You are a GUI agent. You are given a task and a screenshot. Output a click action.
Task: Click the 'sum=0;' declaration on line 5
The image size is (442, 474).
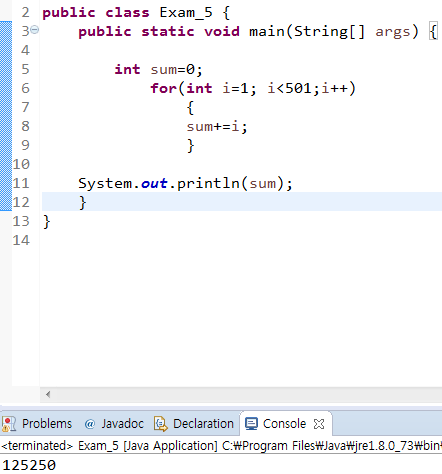176,70
